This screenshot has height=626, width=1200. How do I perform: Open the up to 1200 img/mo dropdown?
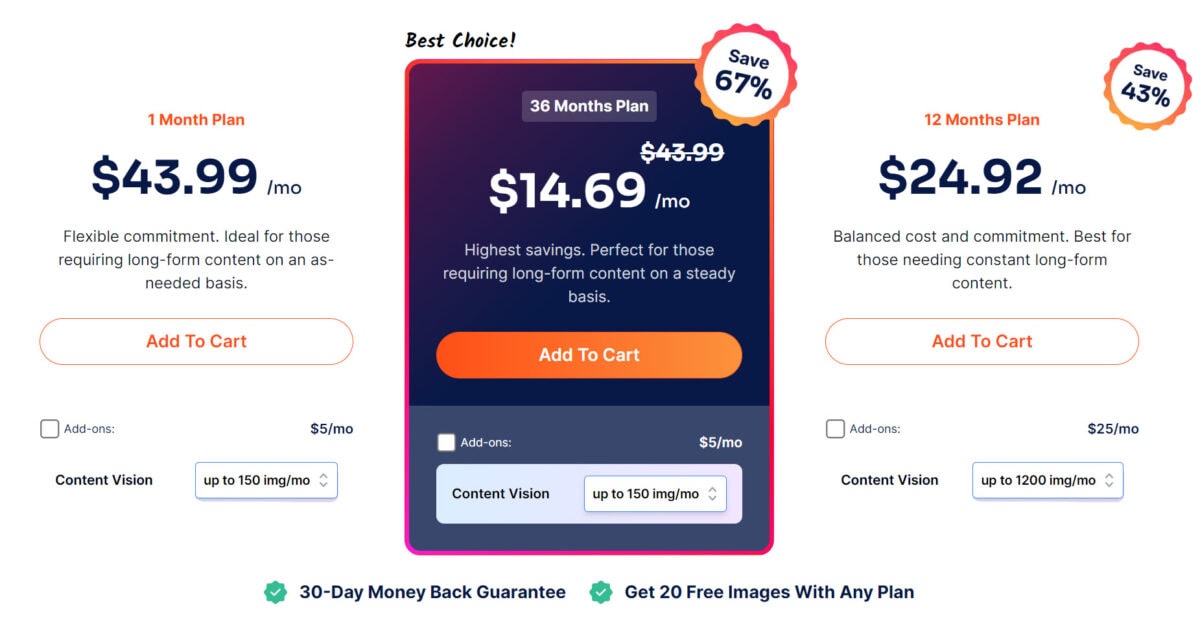(1047, 480)
